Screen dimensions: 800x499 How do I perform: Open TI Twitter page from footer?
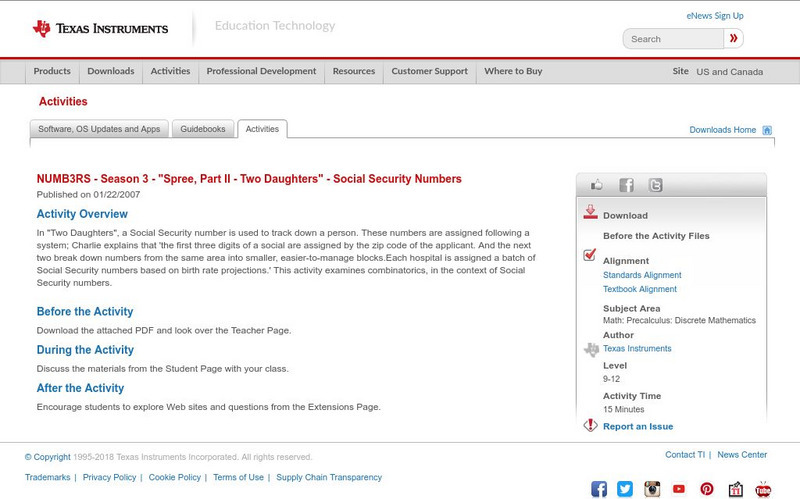click(x=625, y=489)
